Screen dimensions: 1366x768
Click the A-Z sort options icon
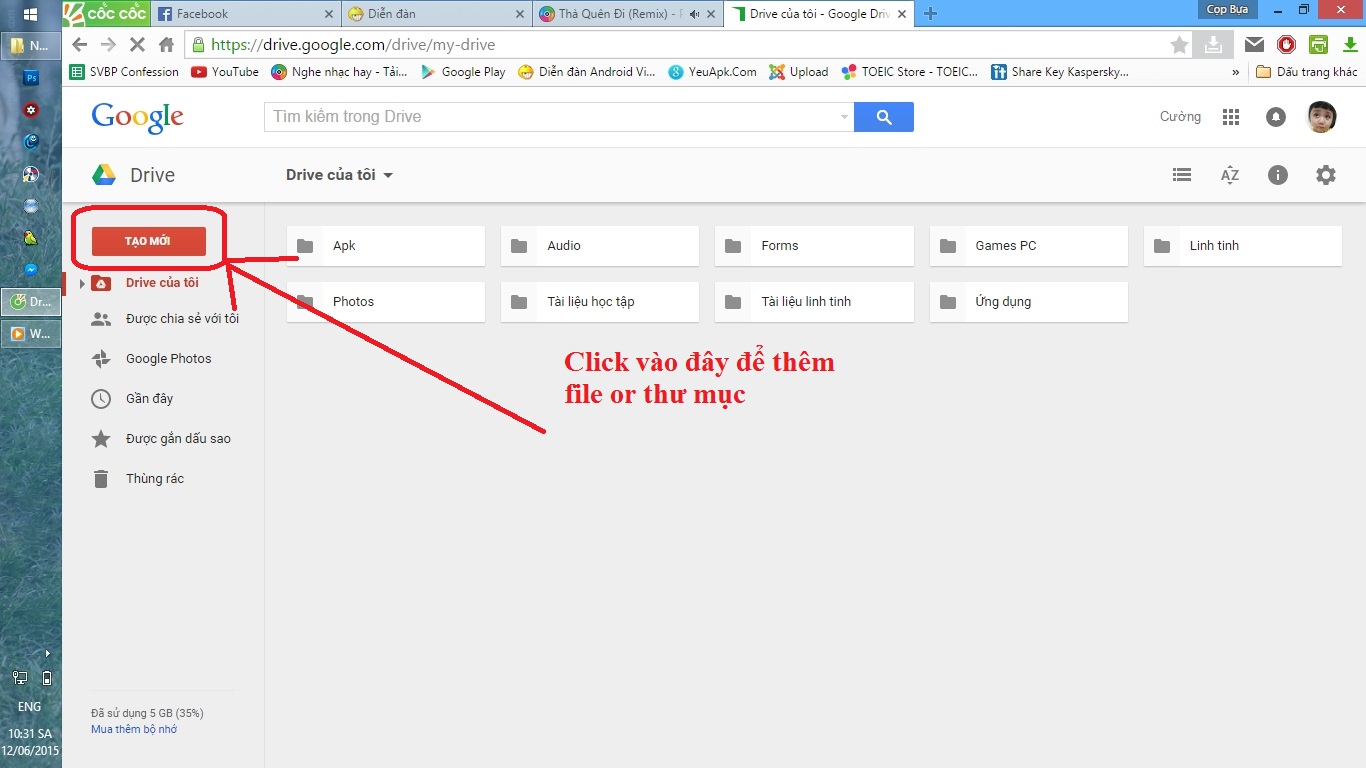1230,175
